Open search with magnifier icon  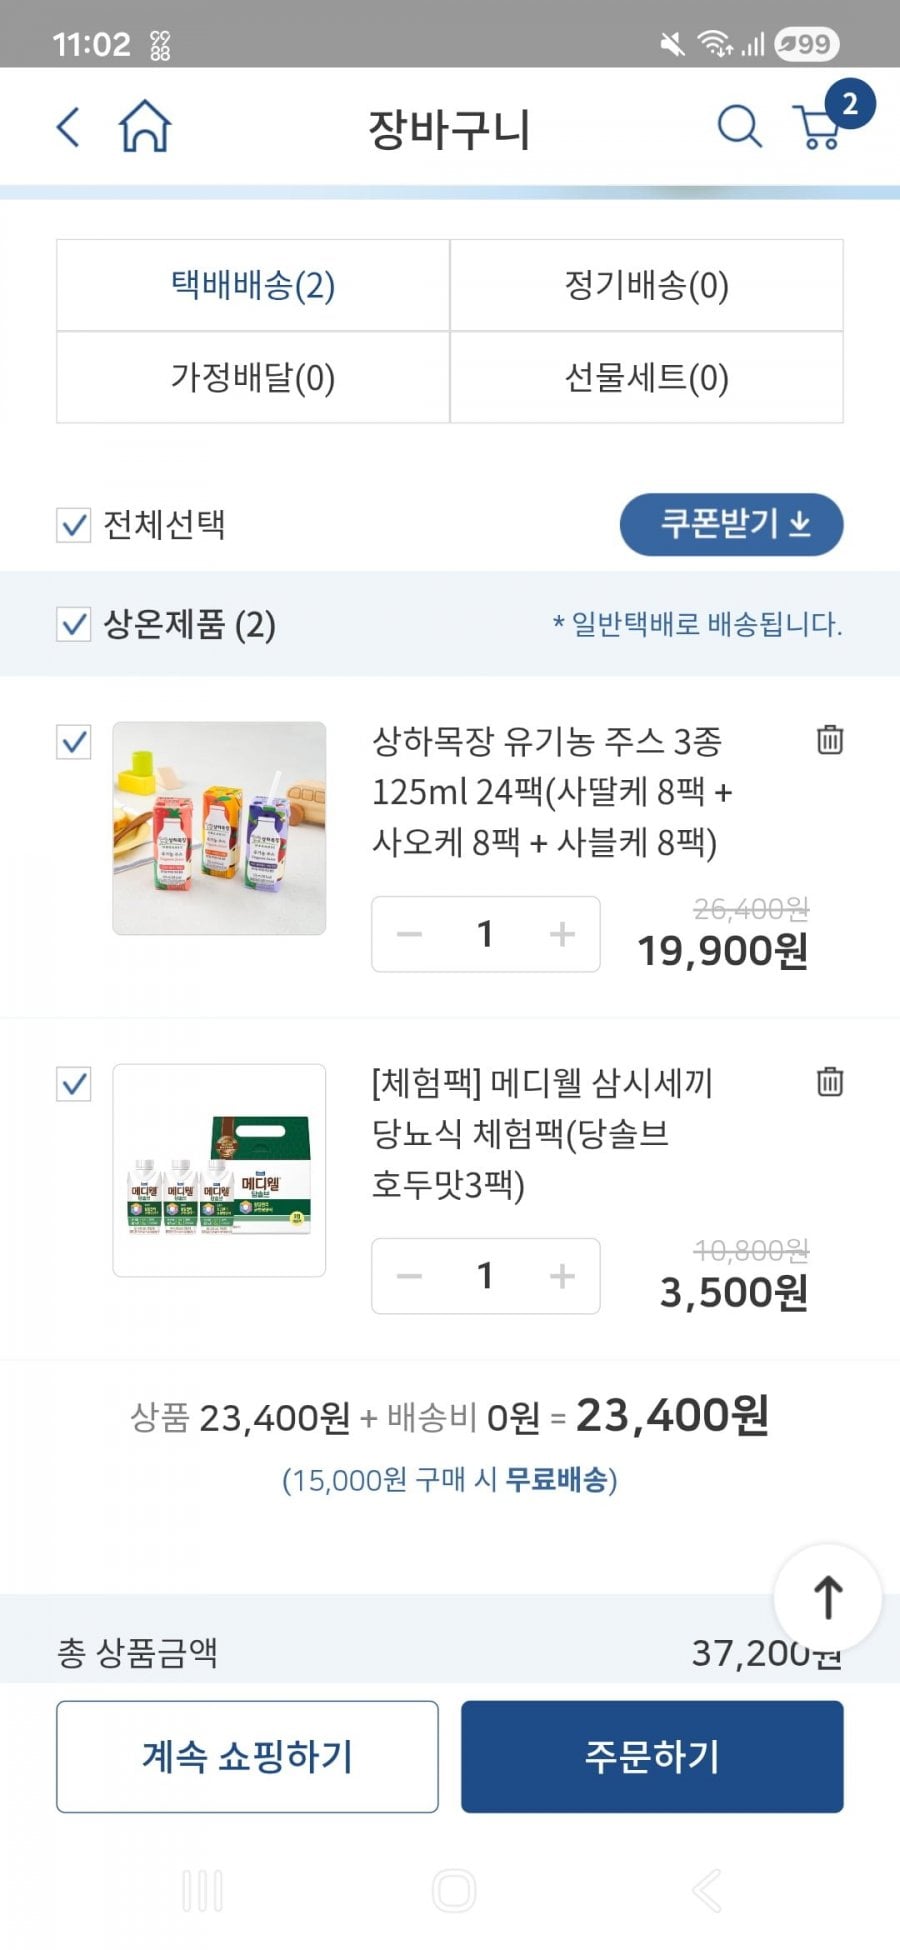click(x=739, y=127)
